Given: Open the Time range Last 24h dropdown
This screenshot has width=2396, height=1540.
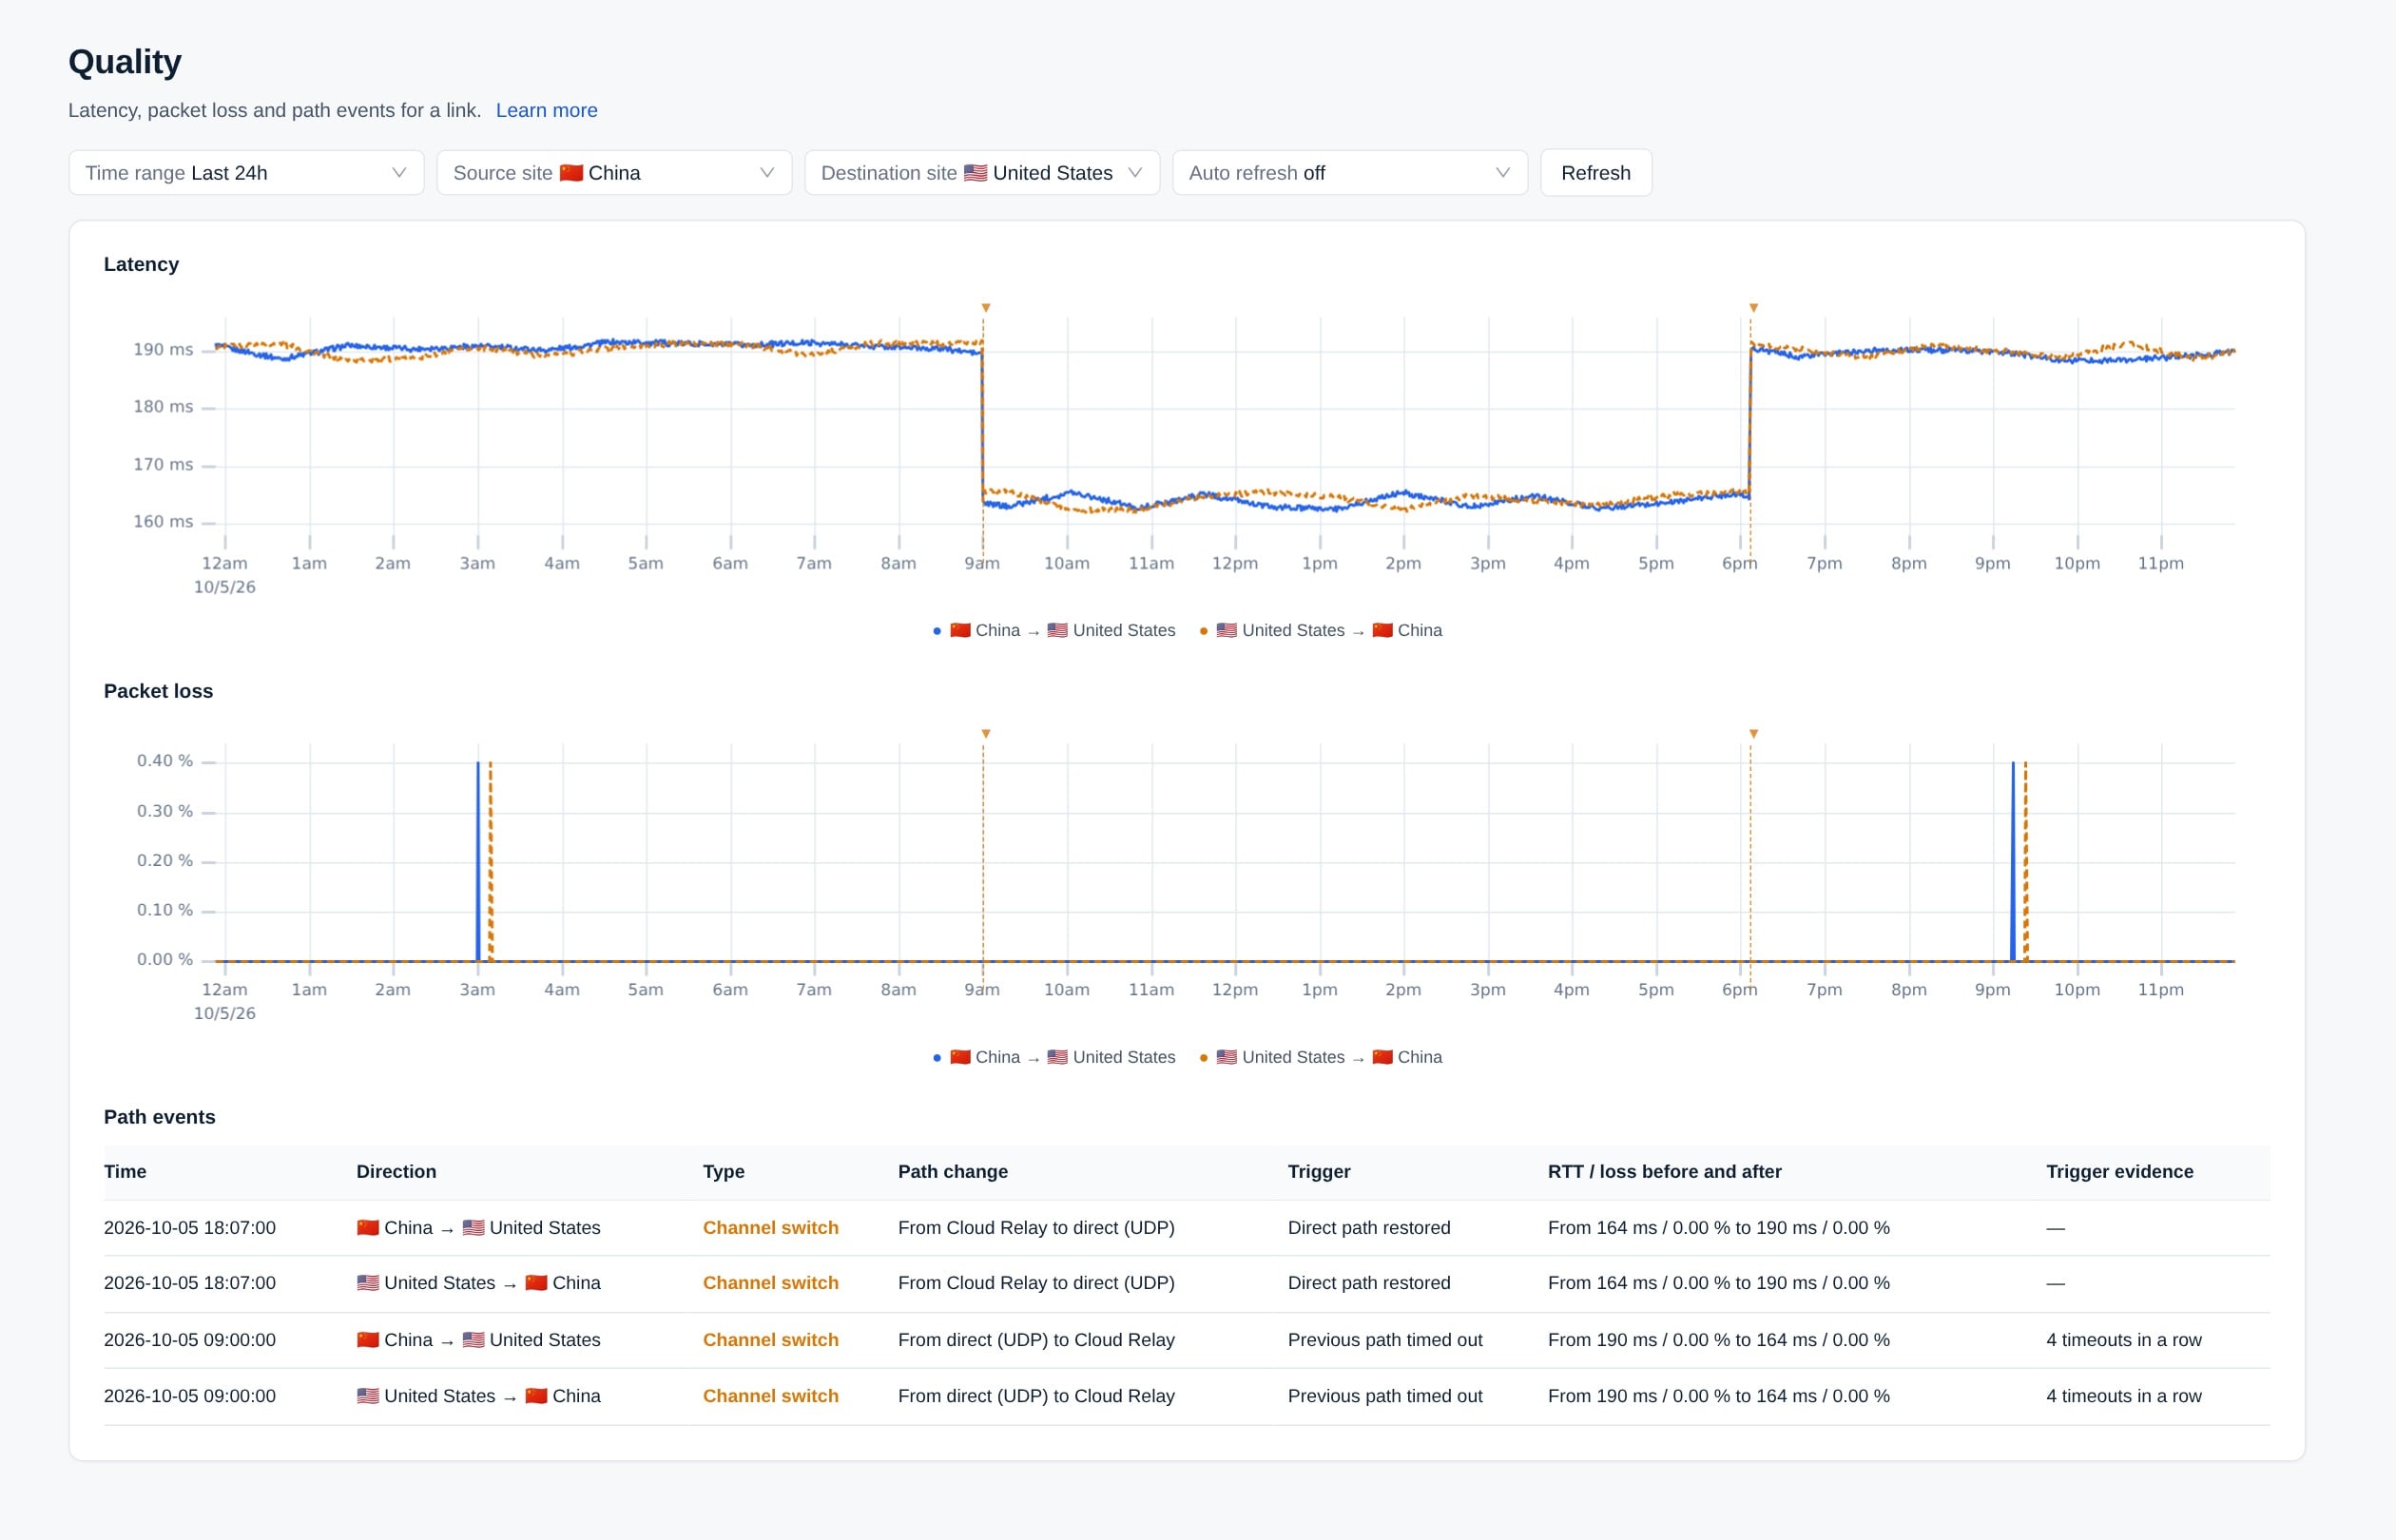Looking at the screenshot, I should tap(246, 173).
